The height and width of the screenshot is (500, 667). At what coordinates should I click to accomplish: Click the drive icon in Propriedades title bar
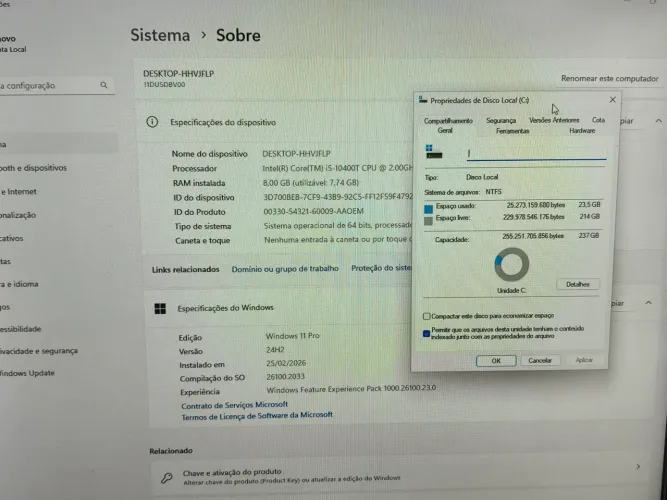tap(423, 100)
